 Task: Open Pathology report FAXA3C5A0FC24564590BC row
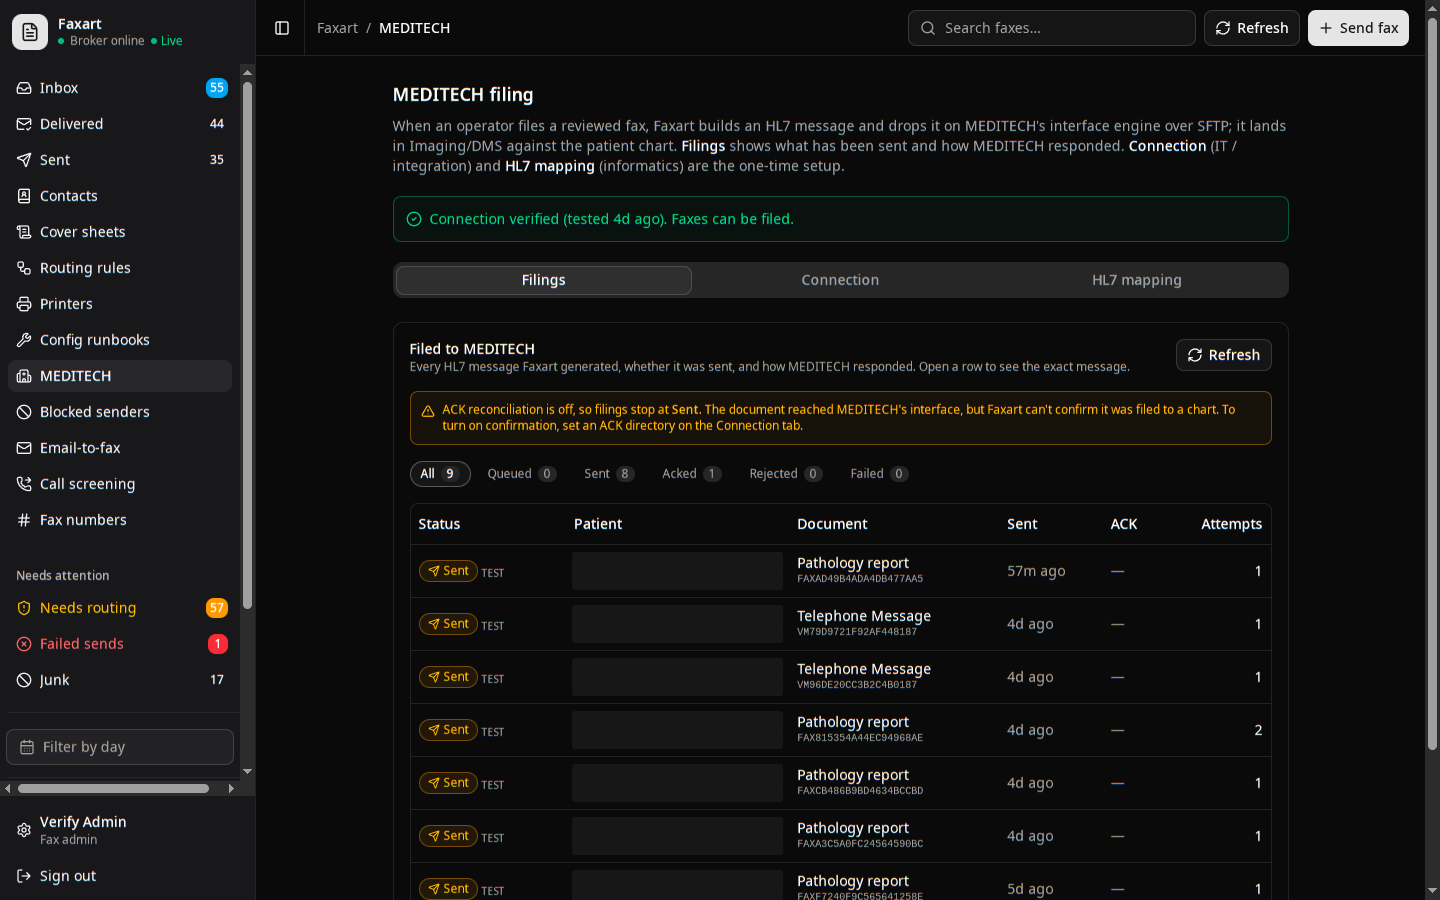[840, 836]
